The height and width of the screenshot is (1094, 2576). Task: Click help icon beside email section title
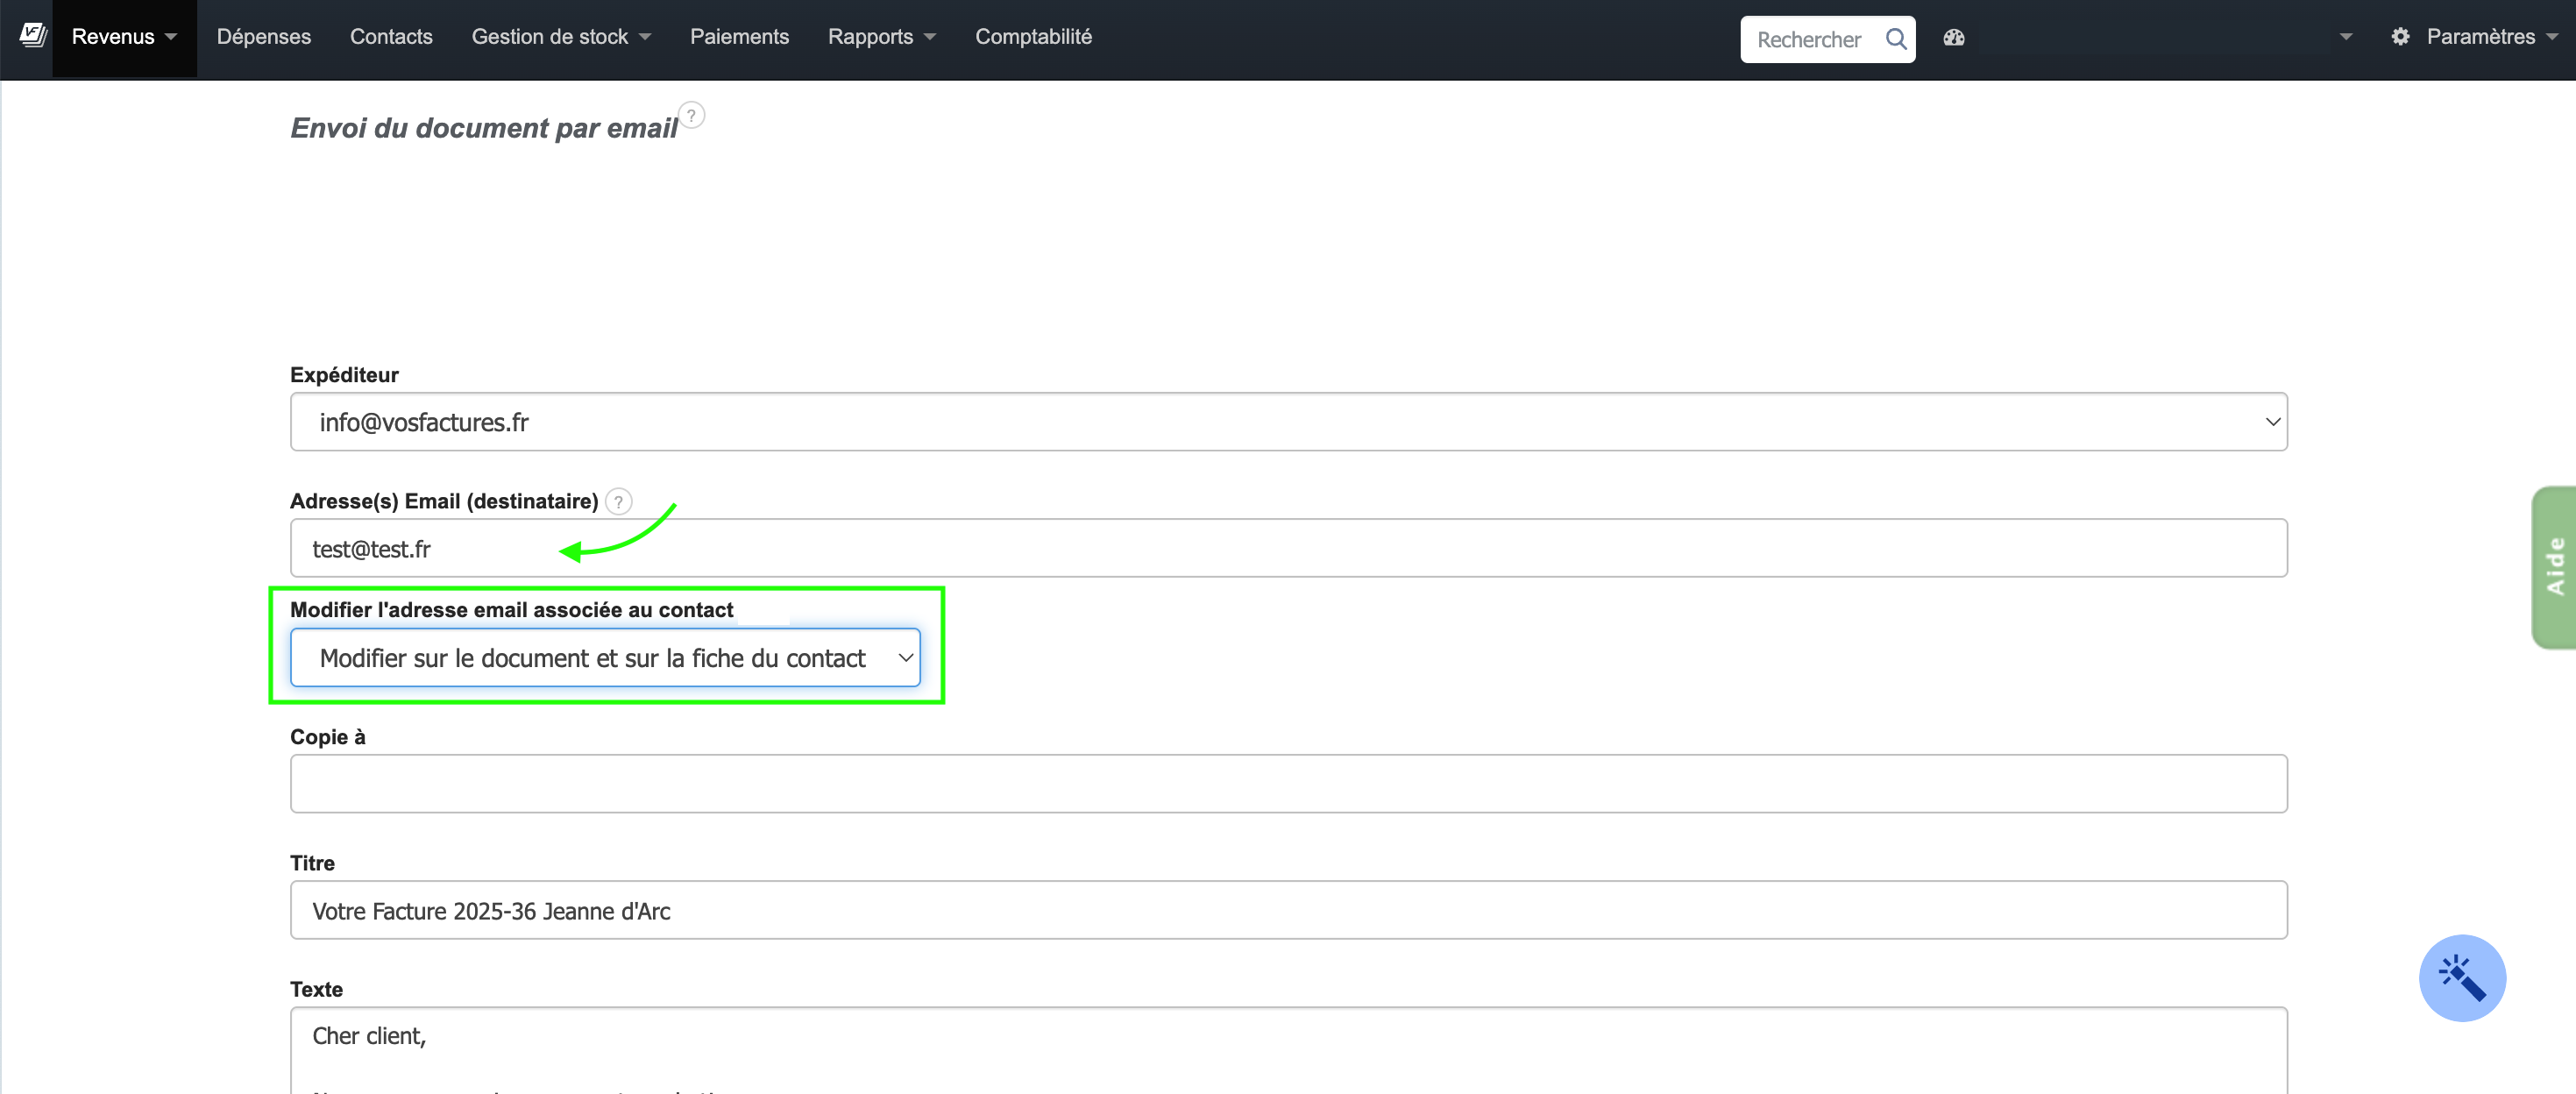pos(691,116)
